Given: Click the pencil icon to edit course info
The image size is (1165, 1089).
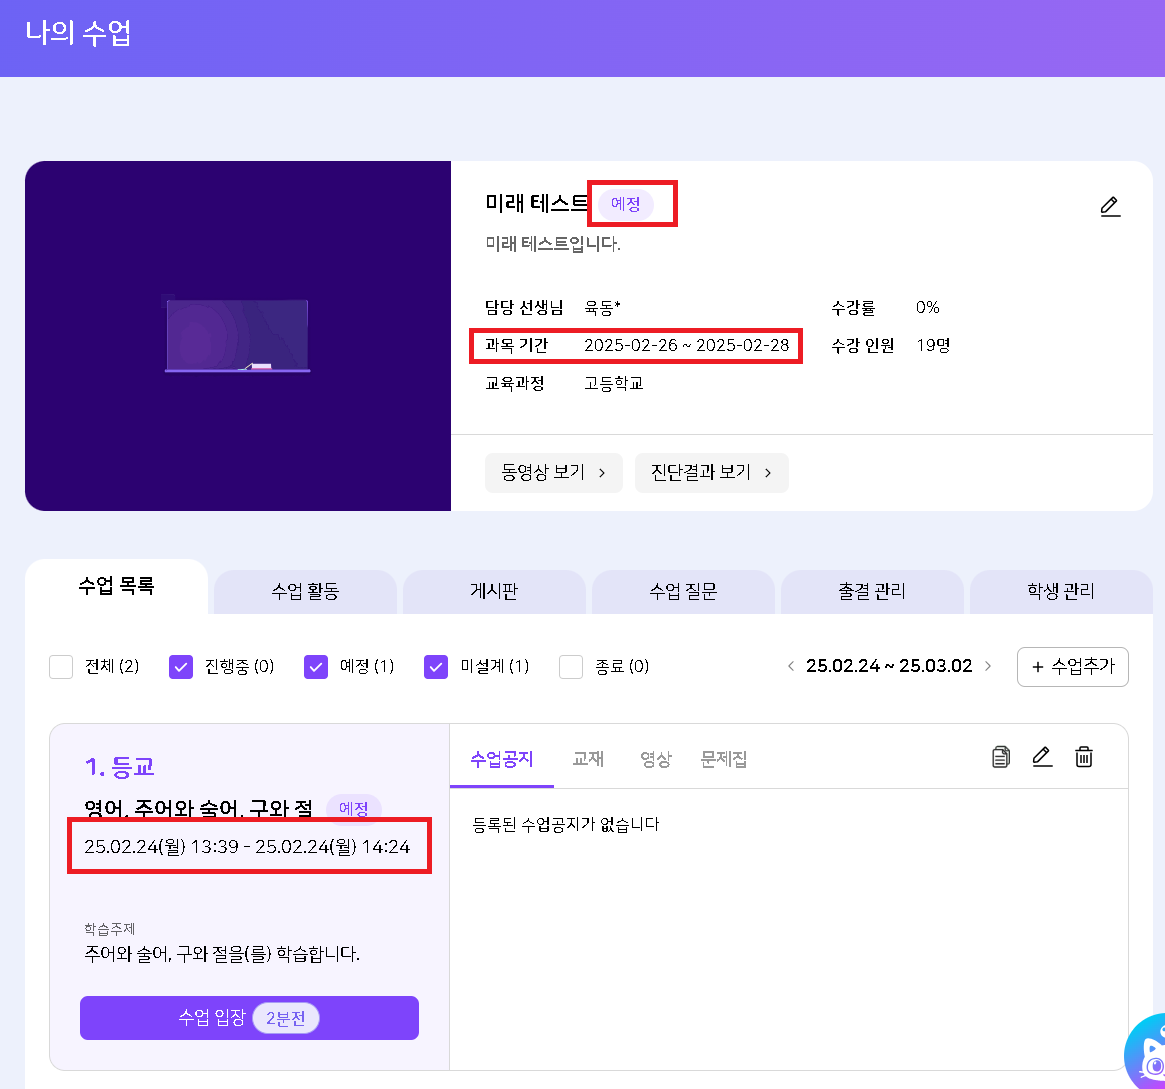Looking at the screenshot, I should pos(1109,207).
